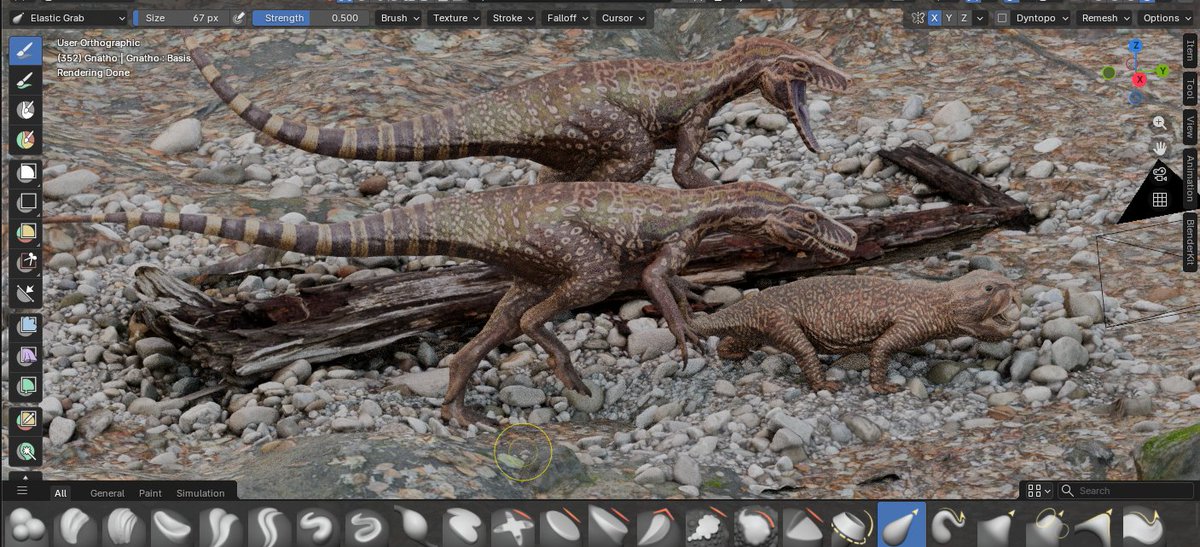Switch perspective/orthographic with the grid gizmo
Screen dimensions: 1200x547
[1159, 199]
